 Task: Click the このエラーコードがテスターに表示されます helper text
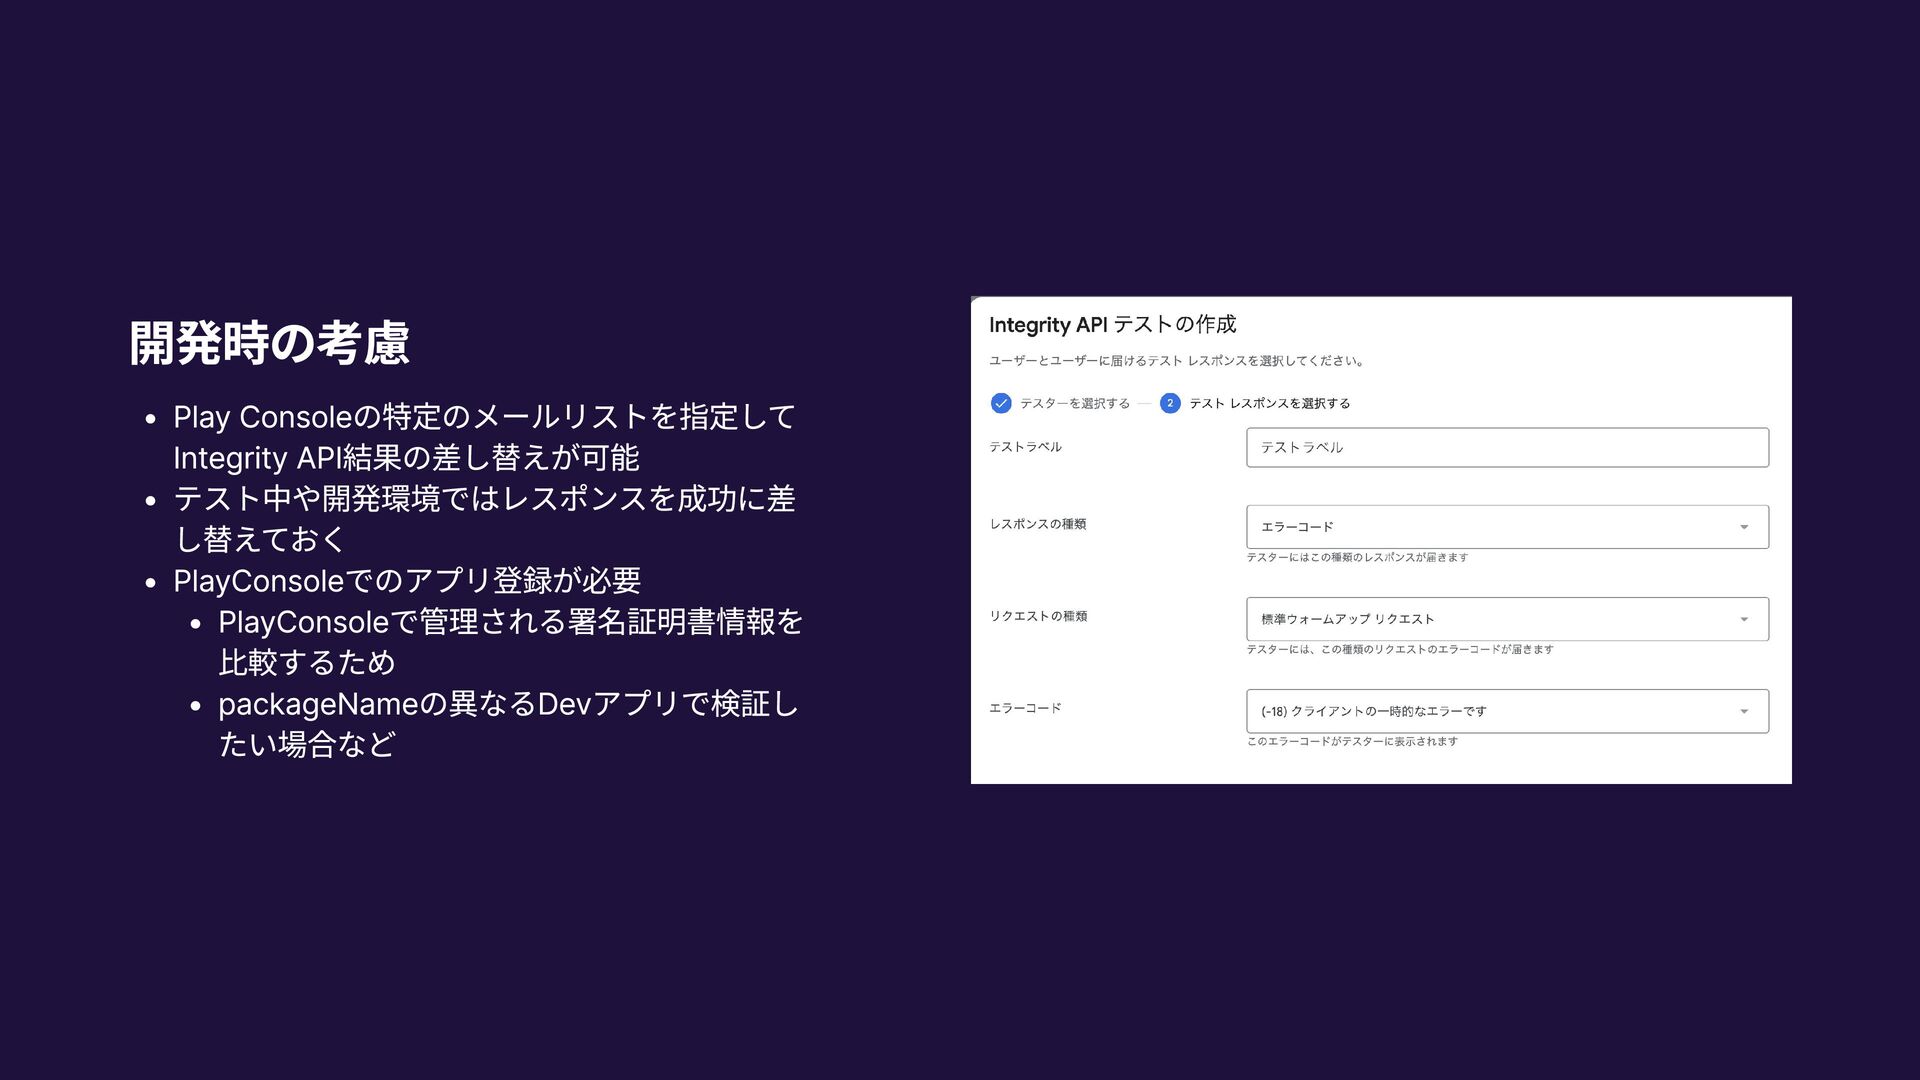click(1352, 742)
